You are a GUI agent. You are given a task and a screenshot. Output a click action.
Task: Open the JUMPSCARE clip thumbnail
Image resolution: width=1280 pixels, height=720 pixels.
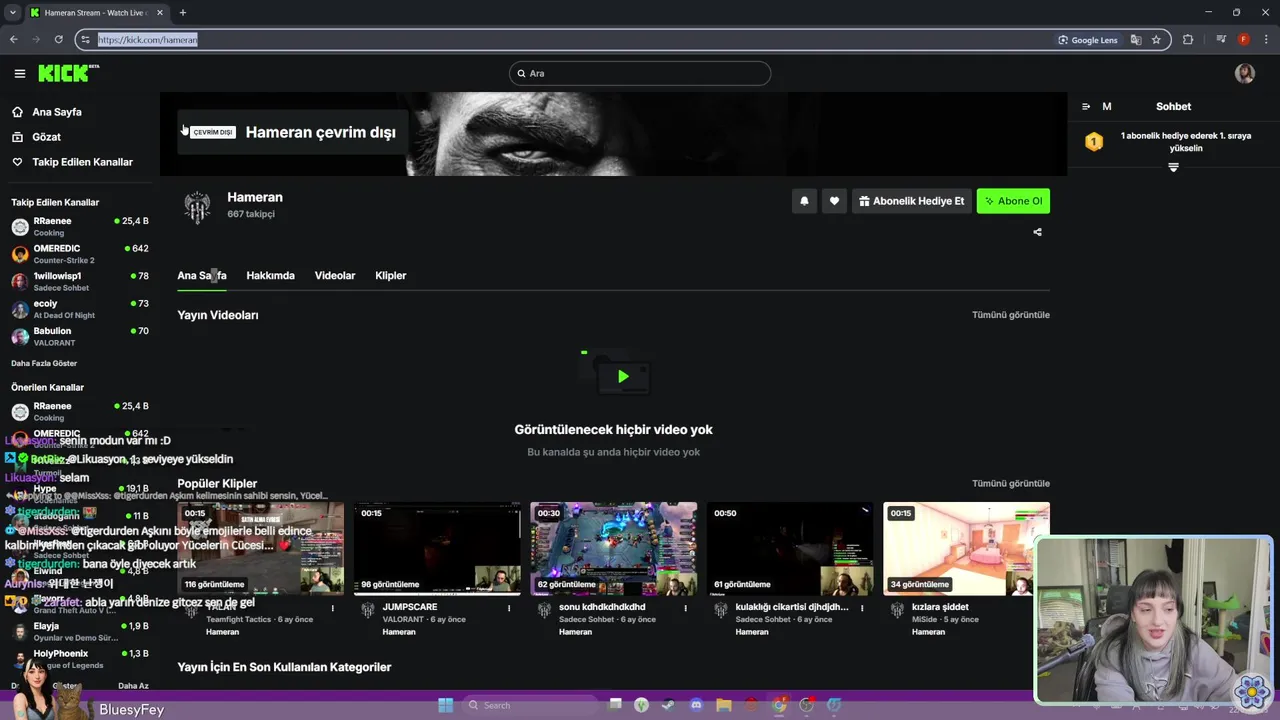(x=437, y=548)
